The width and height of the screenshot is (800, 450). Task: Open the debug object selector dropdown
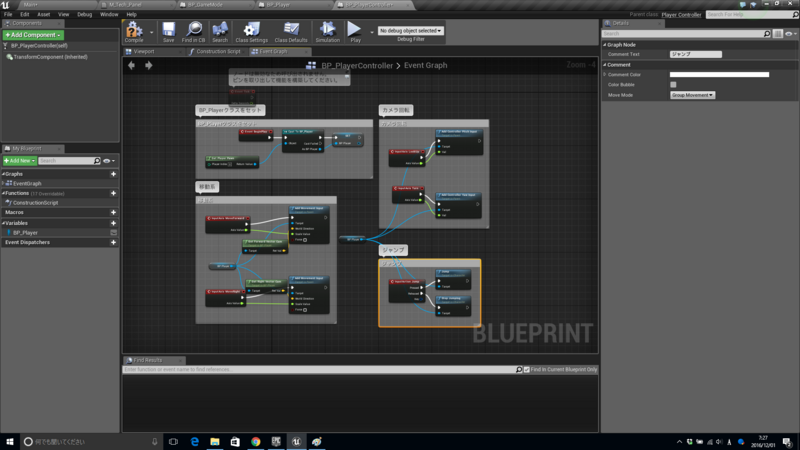pyautogui.click(x=411, y=31)
